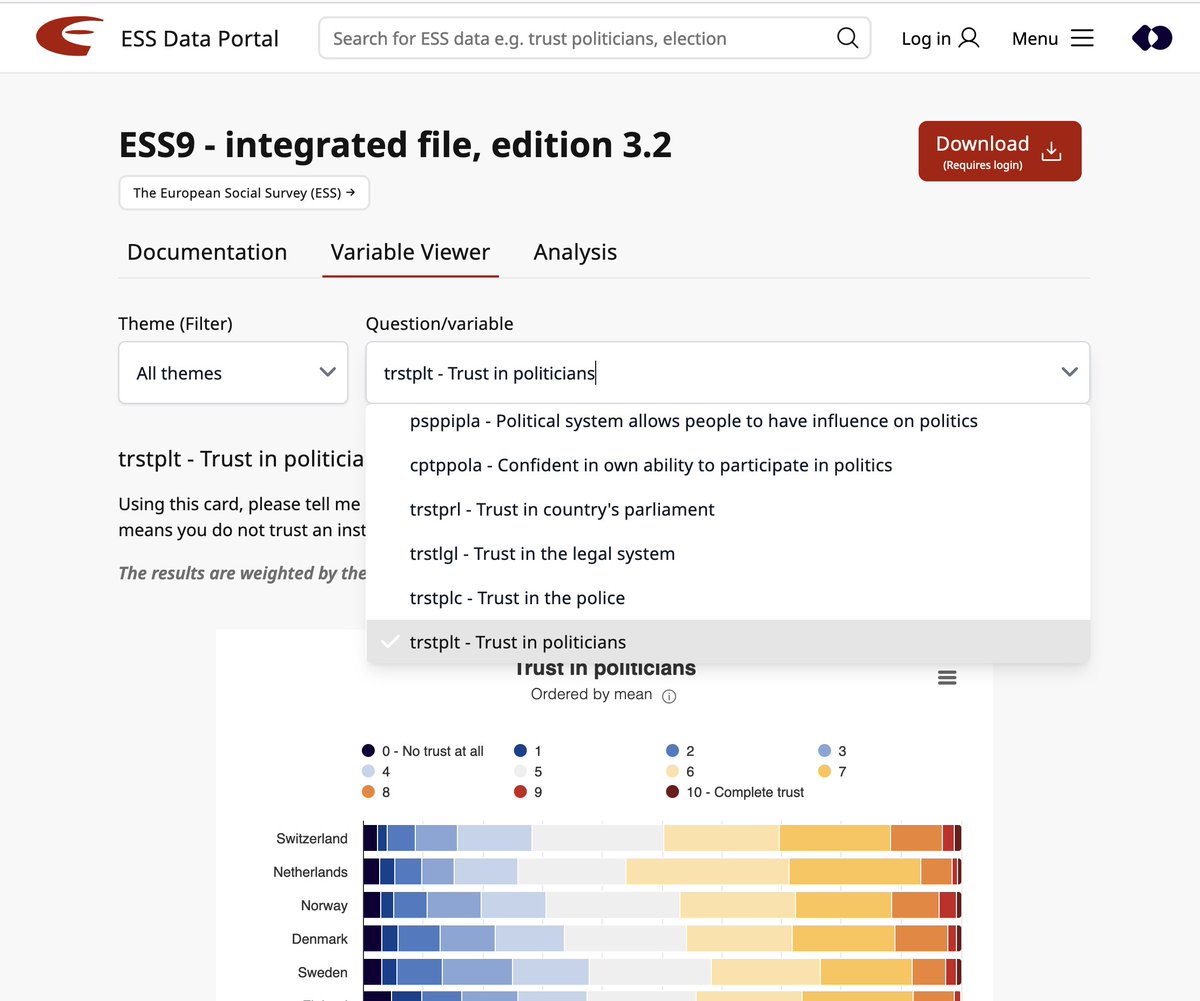
Task: Click the info icon beside Ordered by mean
Action: click(670, 696)
